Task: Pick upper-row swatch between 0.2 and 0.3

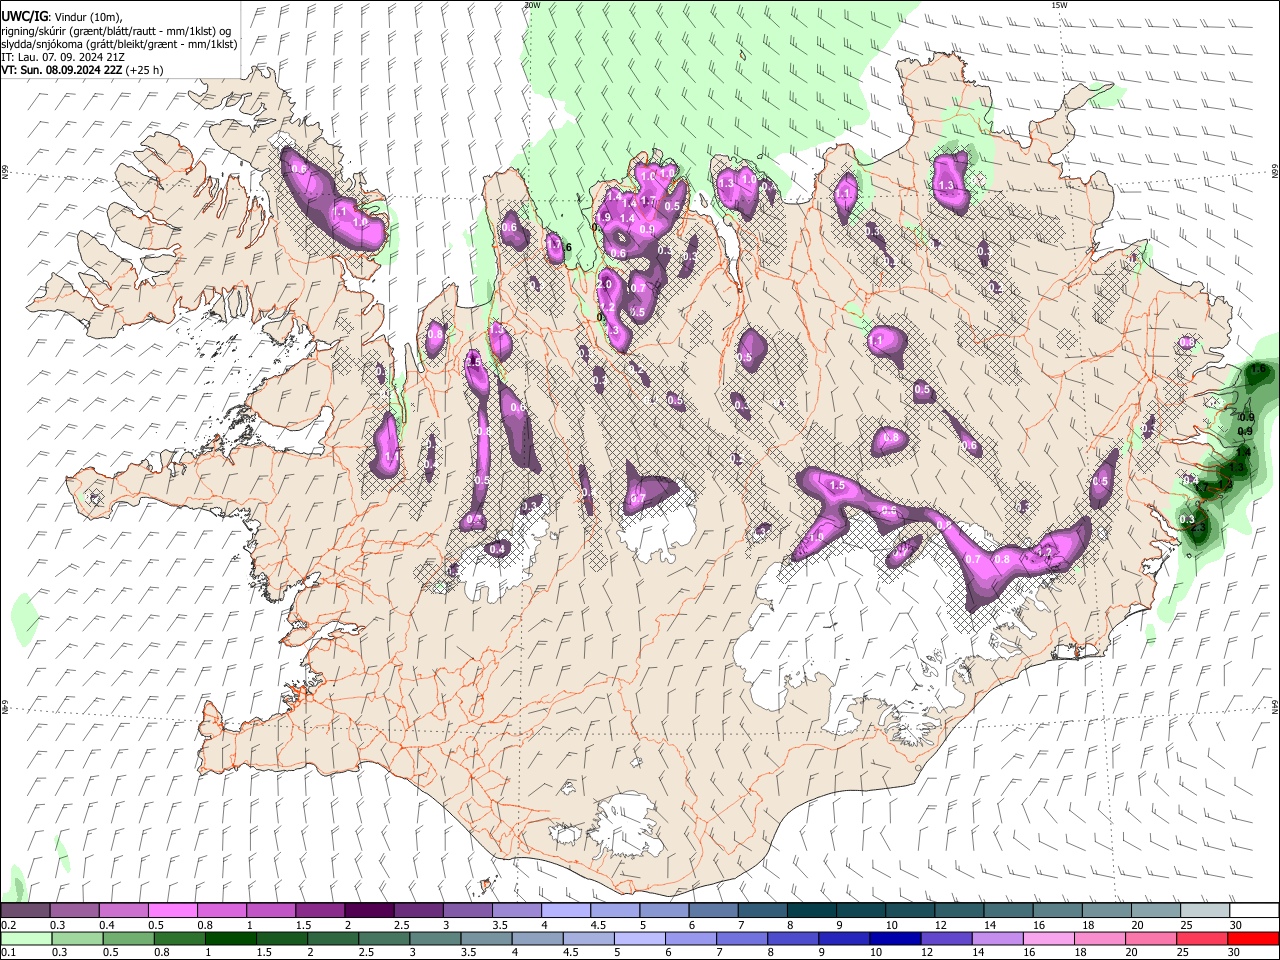Action: [25, 910]
